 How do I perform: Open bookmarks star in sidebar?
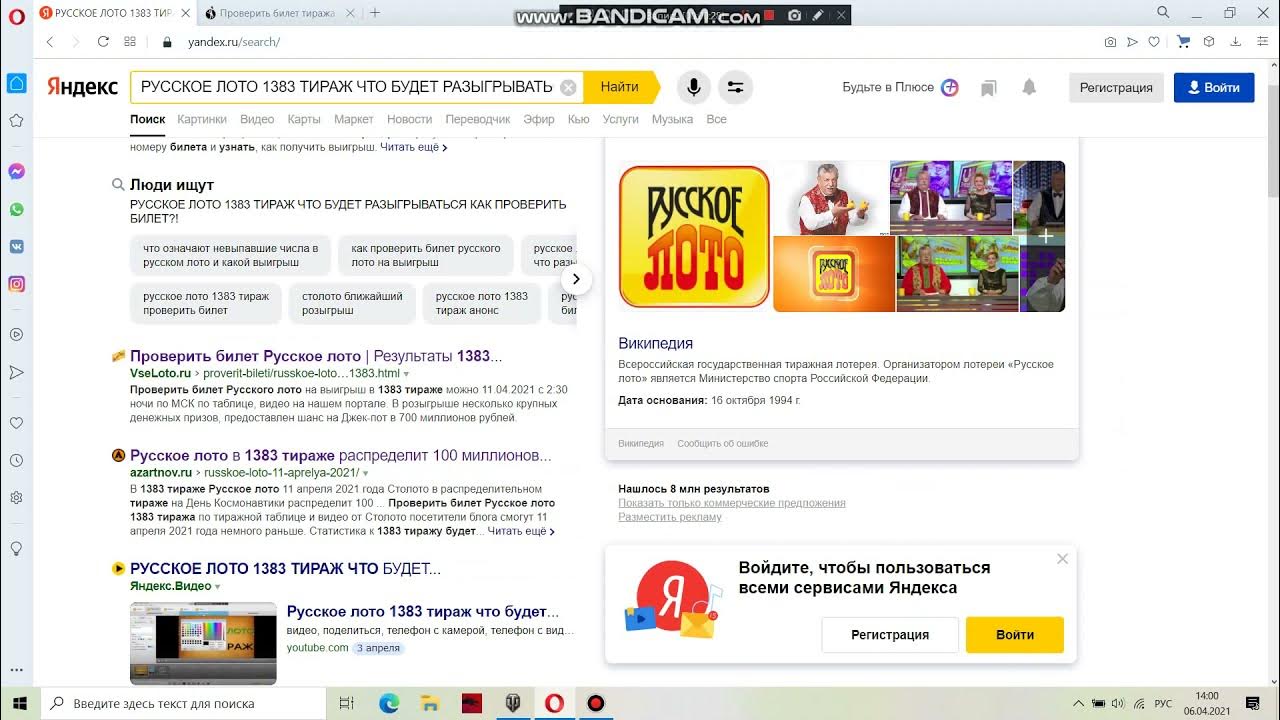[x=16, y=121]
